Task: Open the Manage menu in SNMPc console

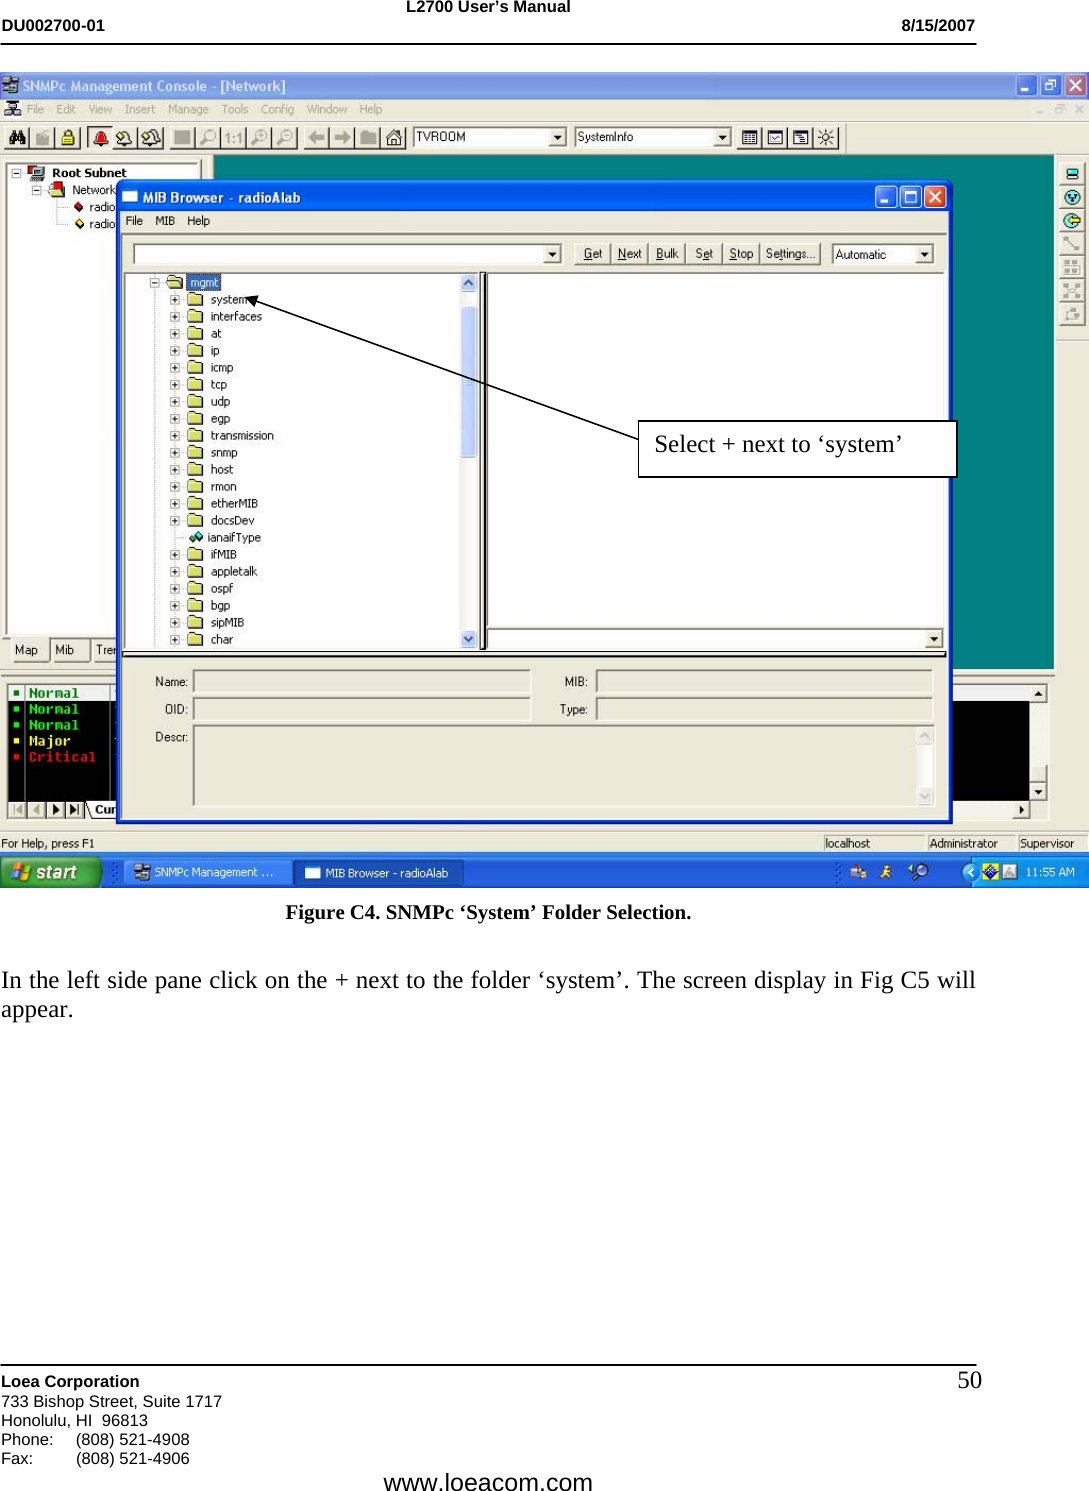Action: coord(188,110)
